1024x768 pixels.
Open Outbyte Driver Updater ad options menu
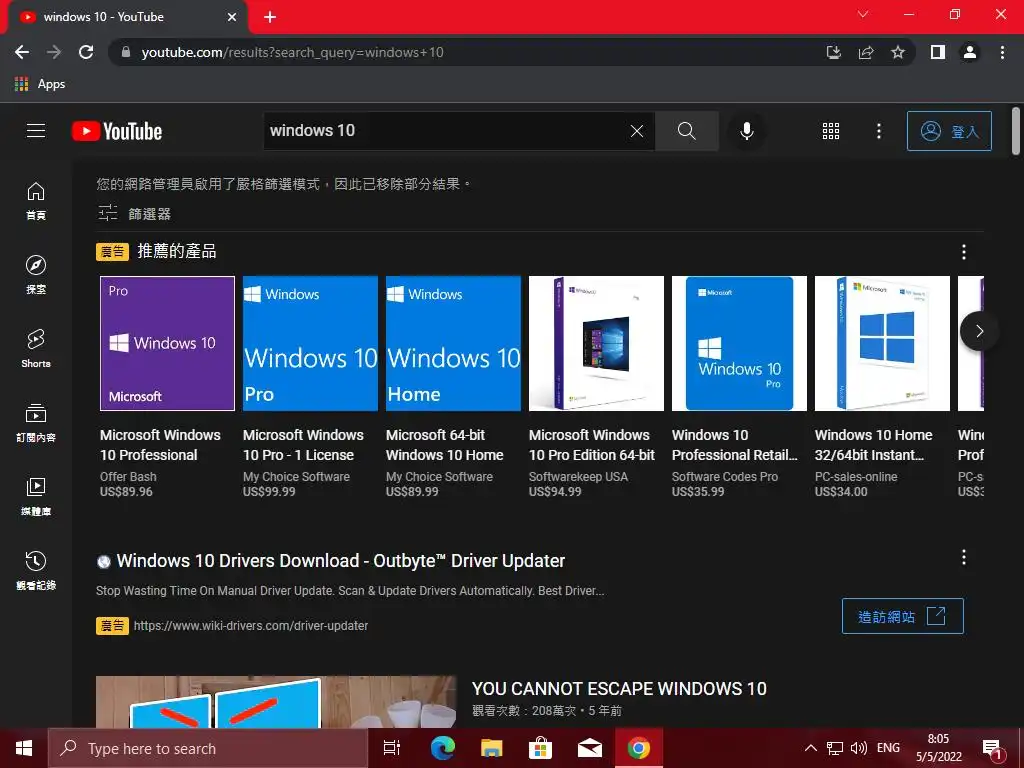point(963,557)
